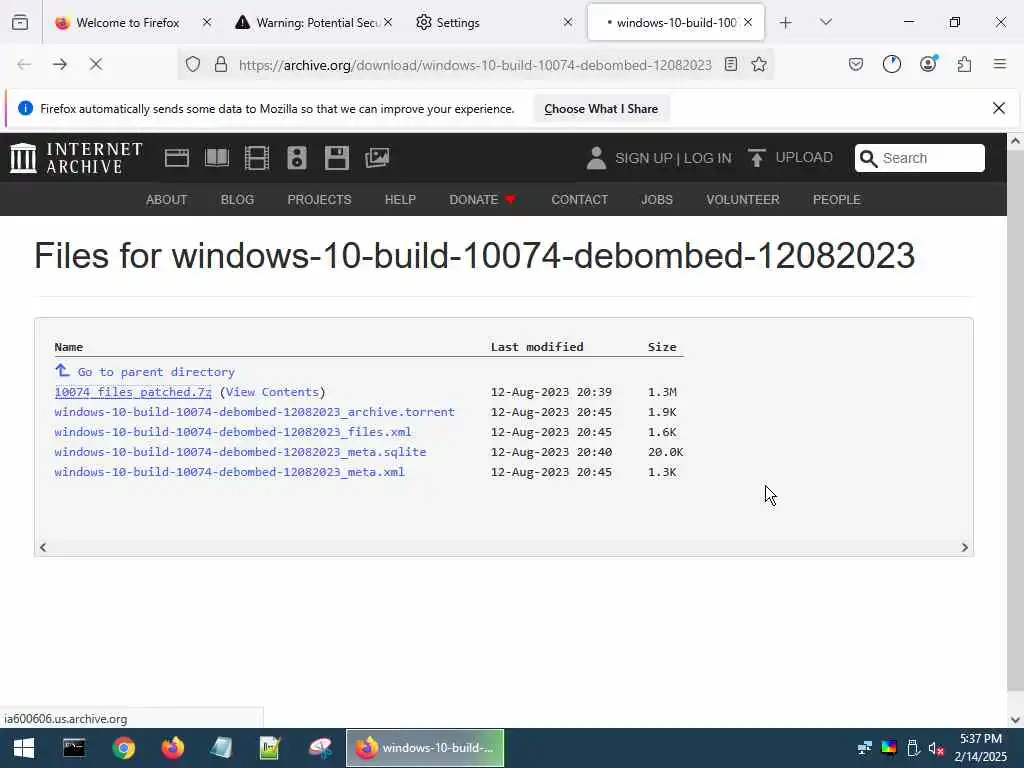1024x768 pixels.
Task: Click the network tray icon
Action: (x=865, y=747)
